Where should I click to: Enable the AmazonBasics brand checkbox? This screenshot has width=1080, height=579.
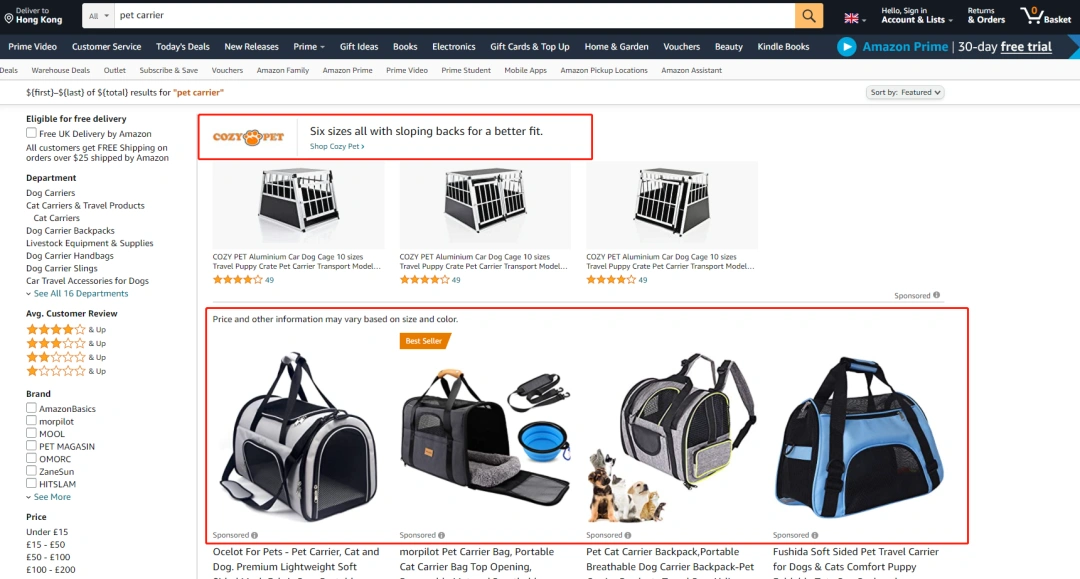(x=31, y=408)
